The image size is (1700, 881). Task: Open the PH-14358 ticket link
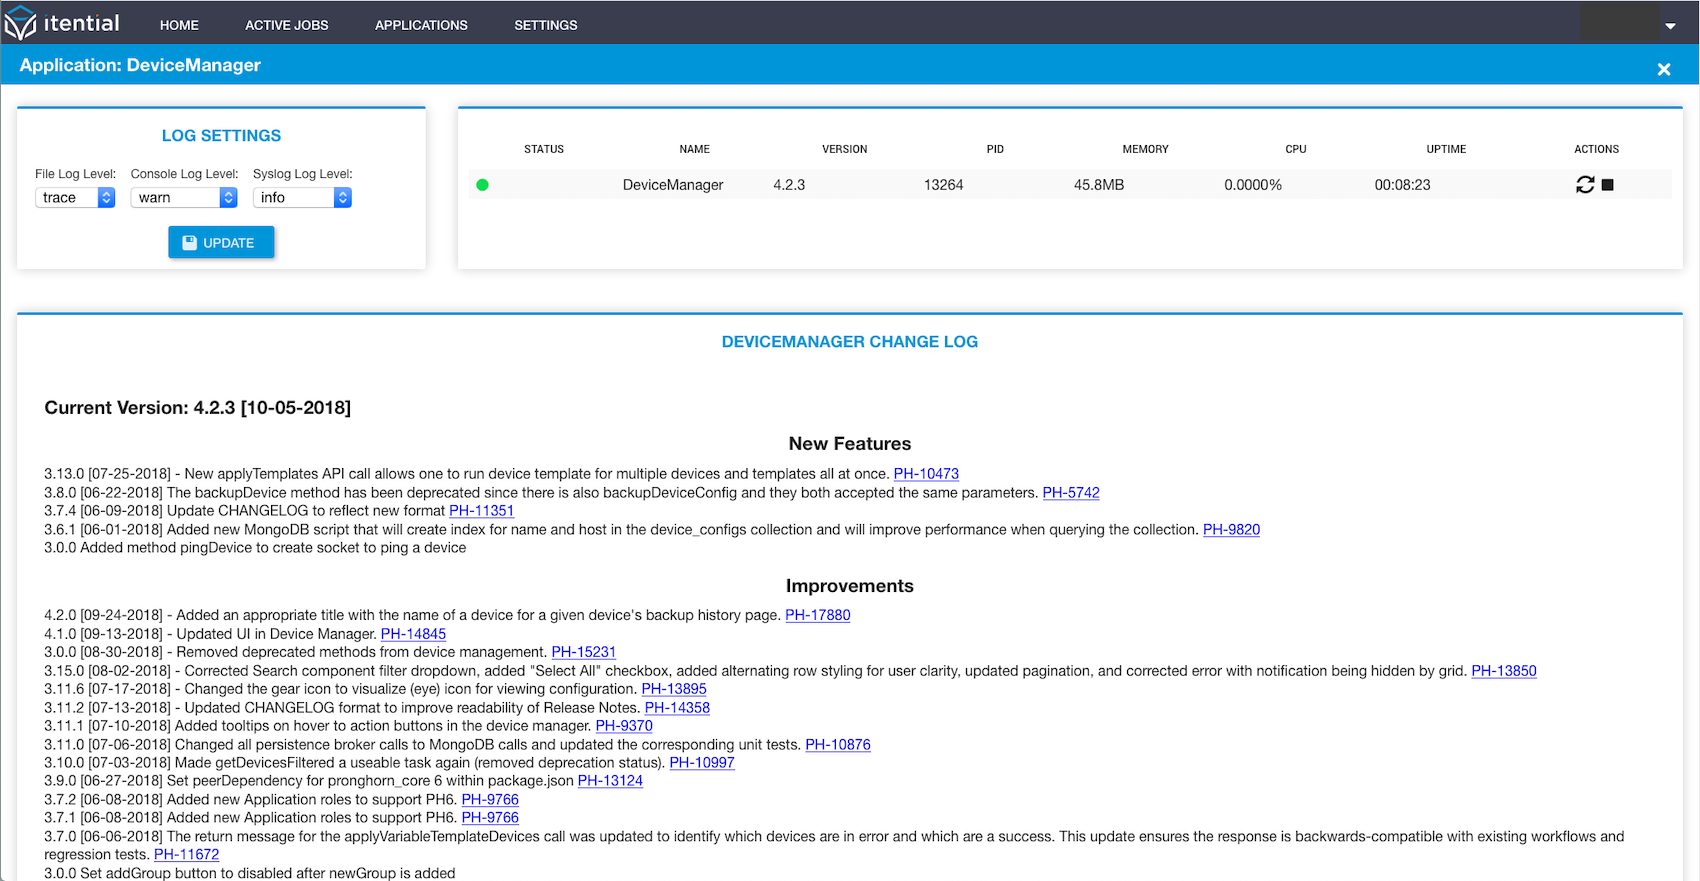tap(677, 708)
